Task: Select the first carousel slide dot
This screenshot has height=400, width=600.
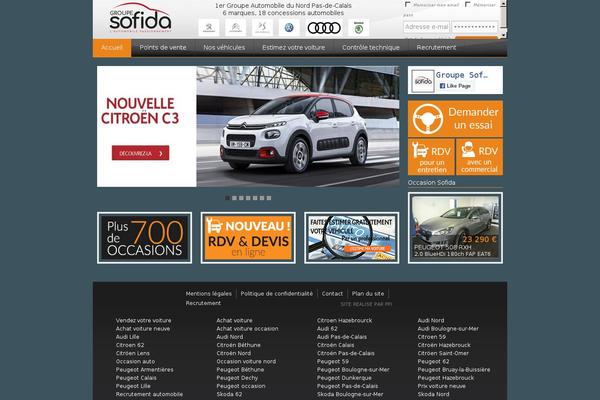Action: (x=227, y=198)
